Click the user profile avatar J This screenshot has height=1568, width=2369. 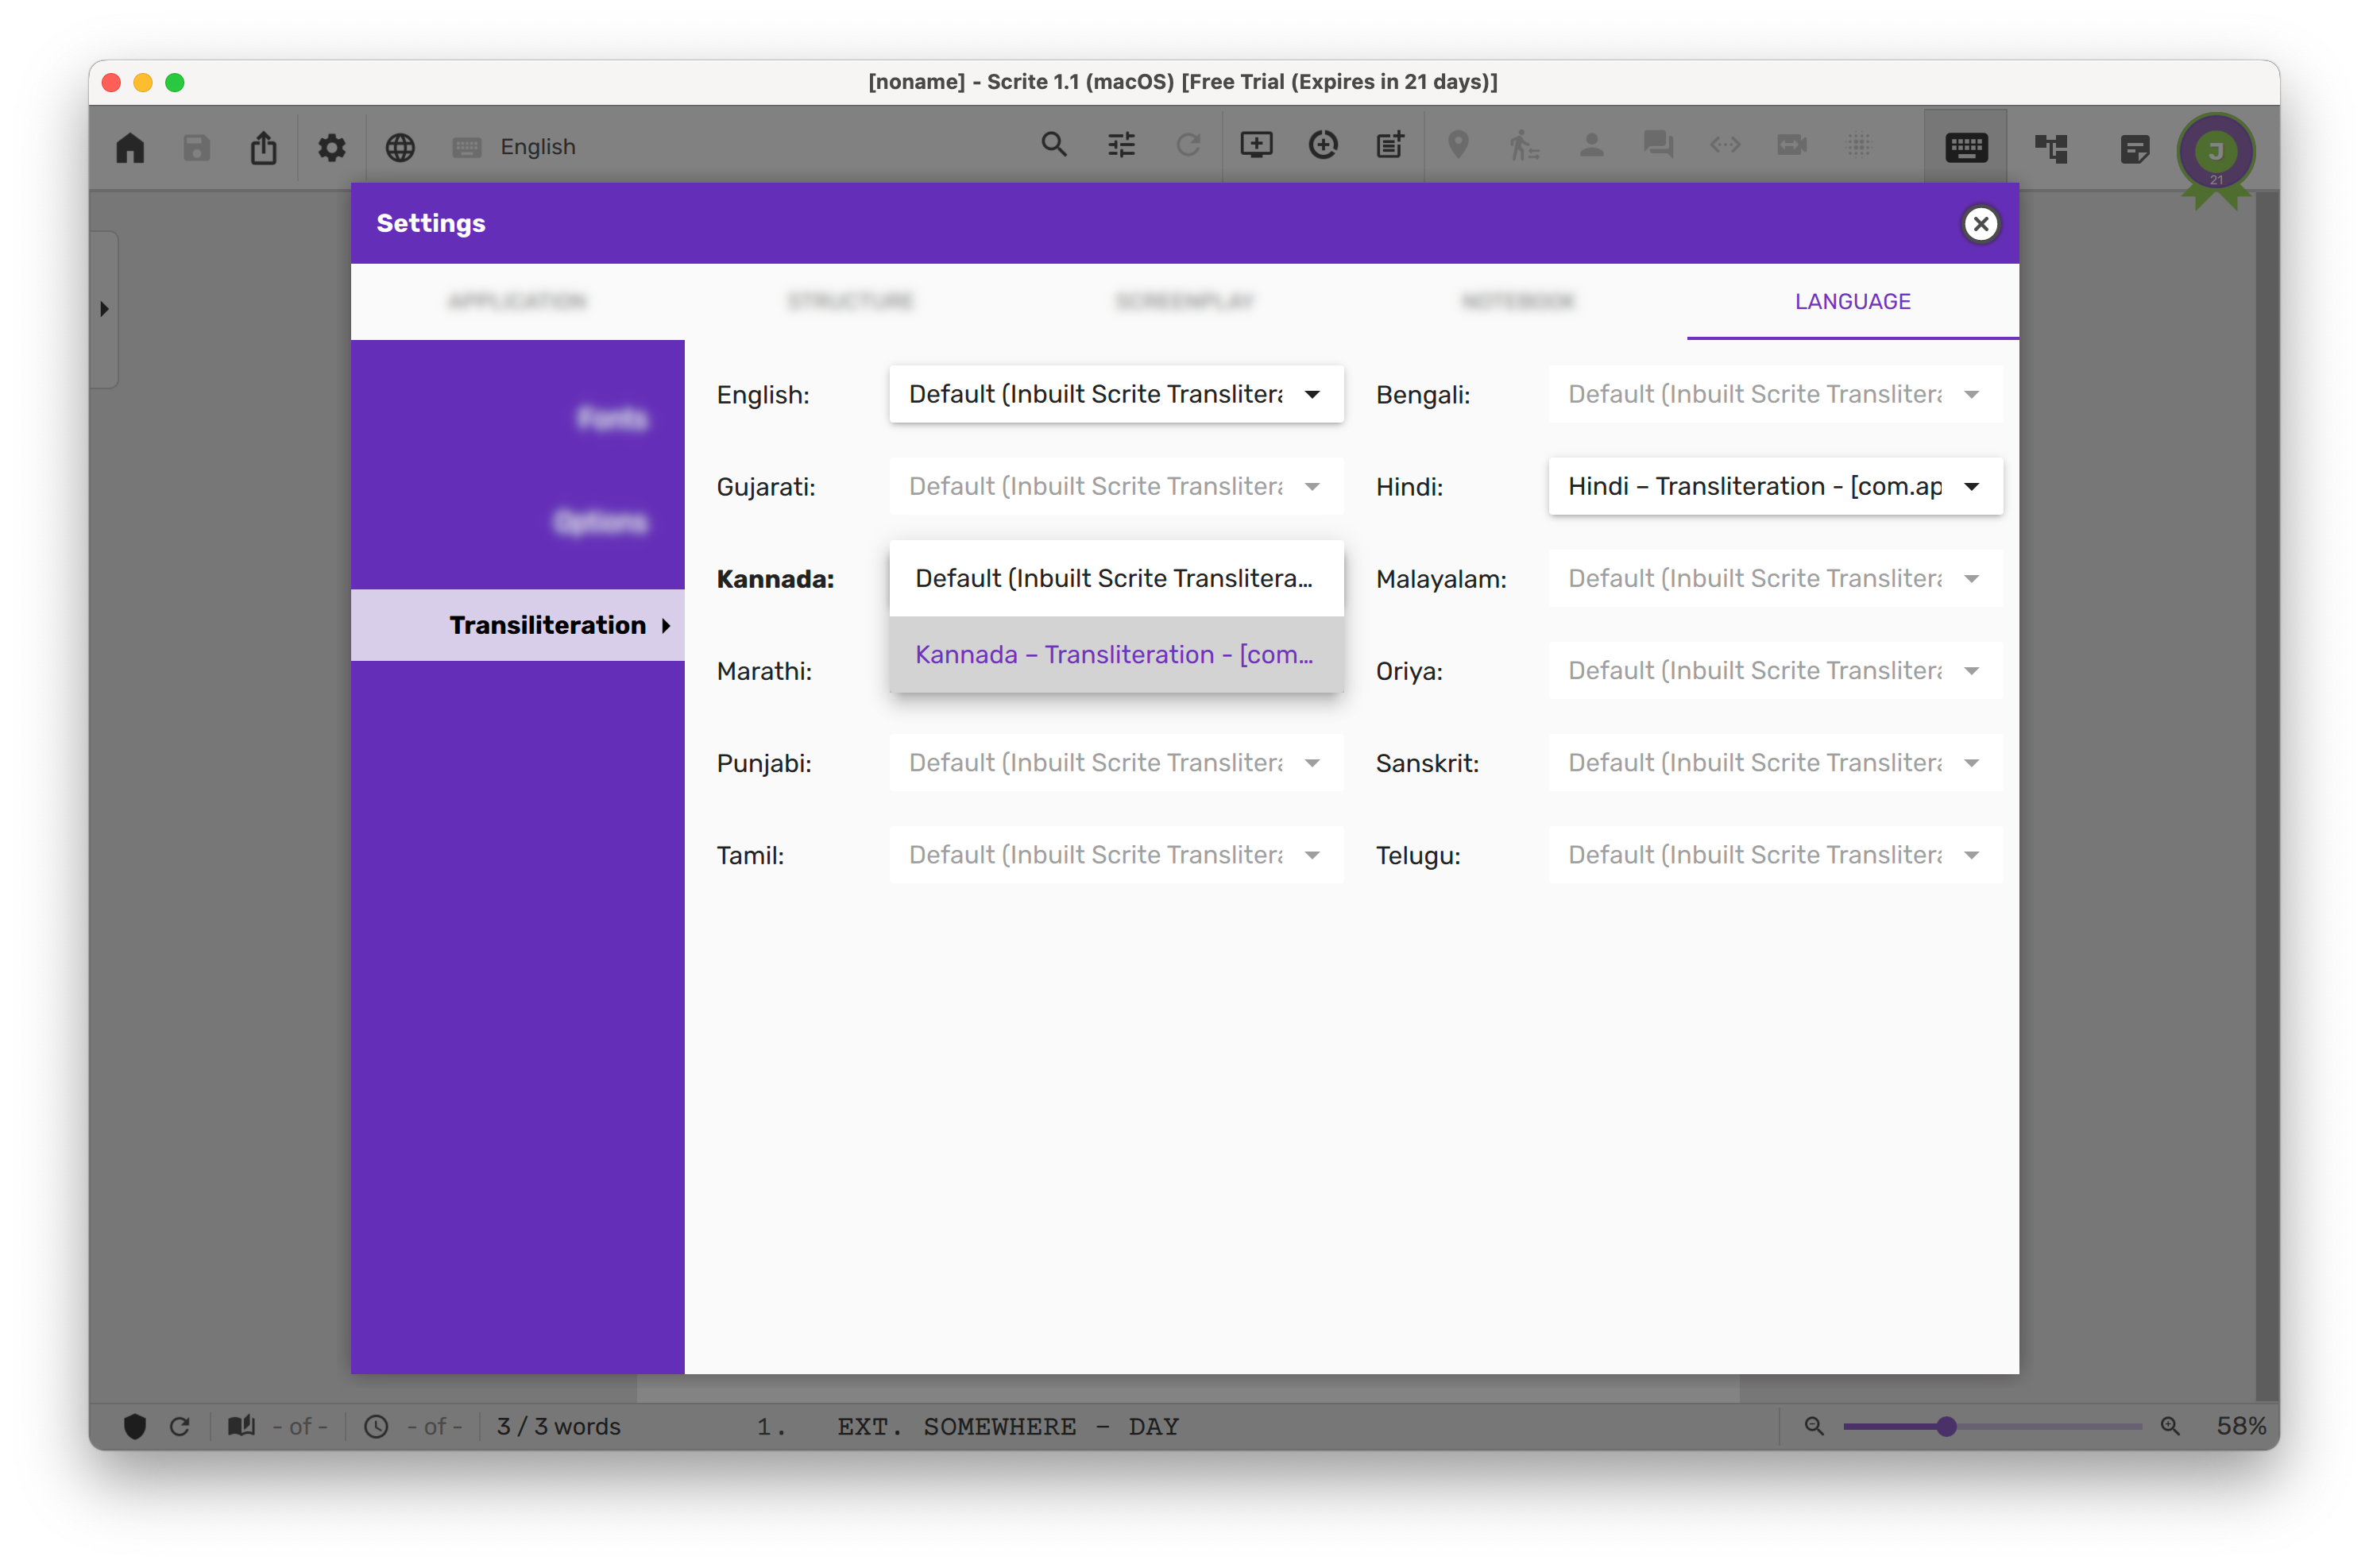pos(2216,152)
